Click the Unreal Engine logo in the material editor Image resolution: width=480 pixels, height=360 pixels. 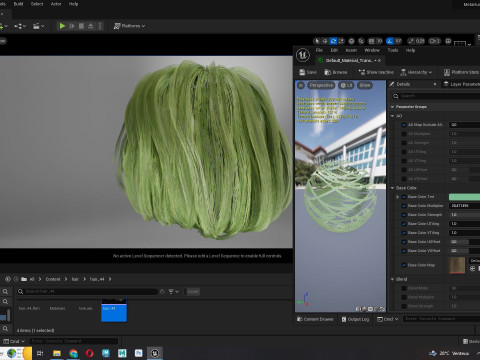[x=303, y=55]
